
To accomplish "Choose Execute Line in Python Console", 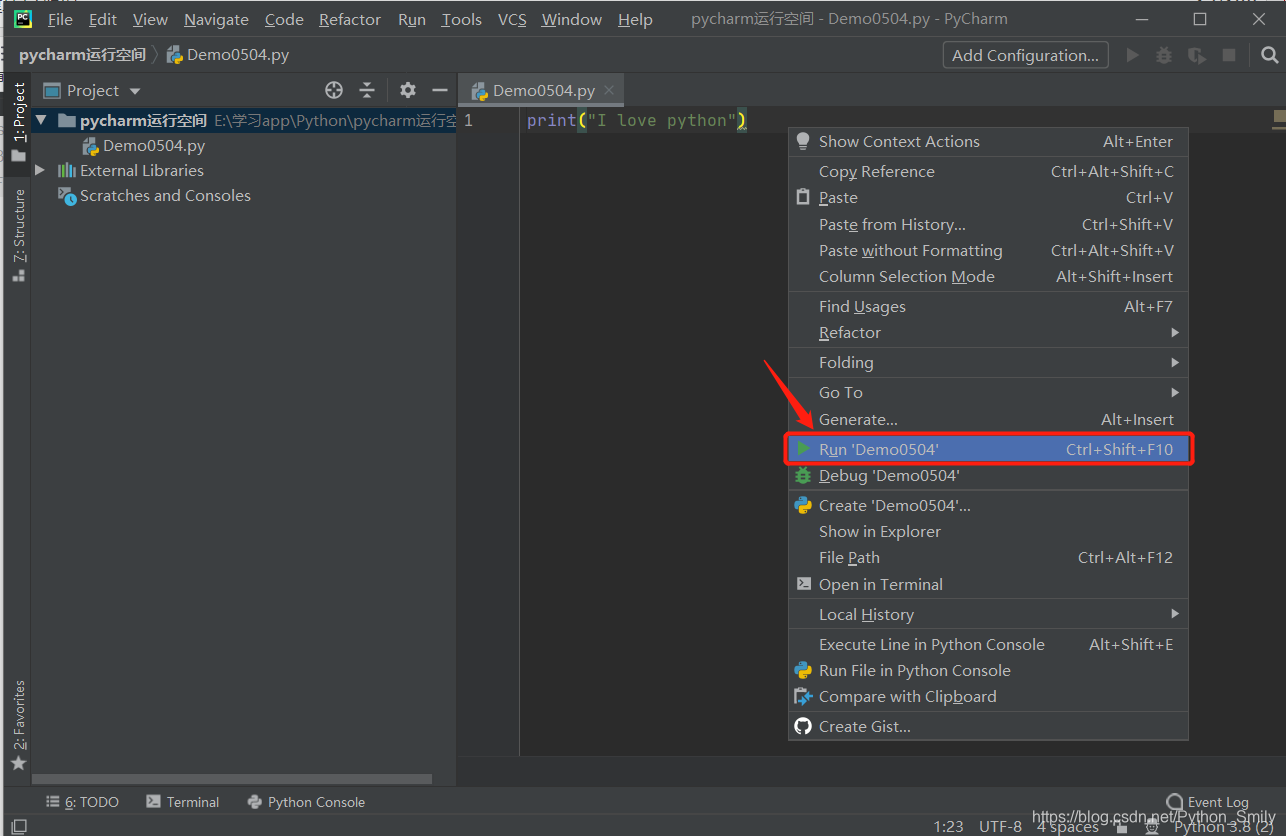I will point(988,644).
